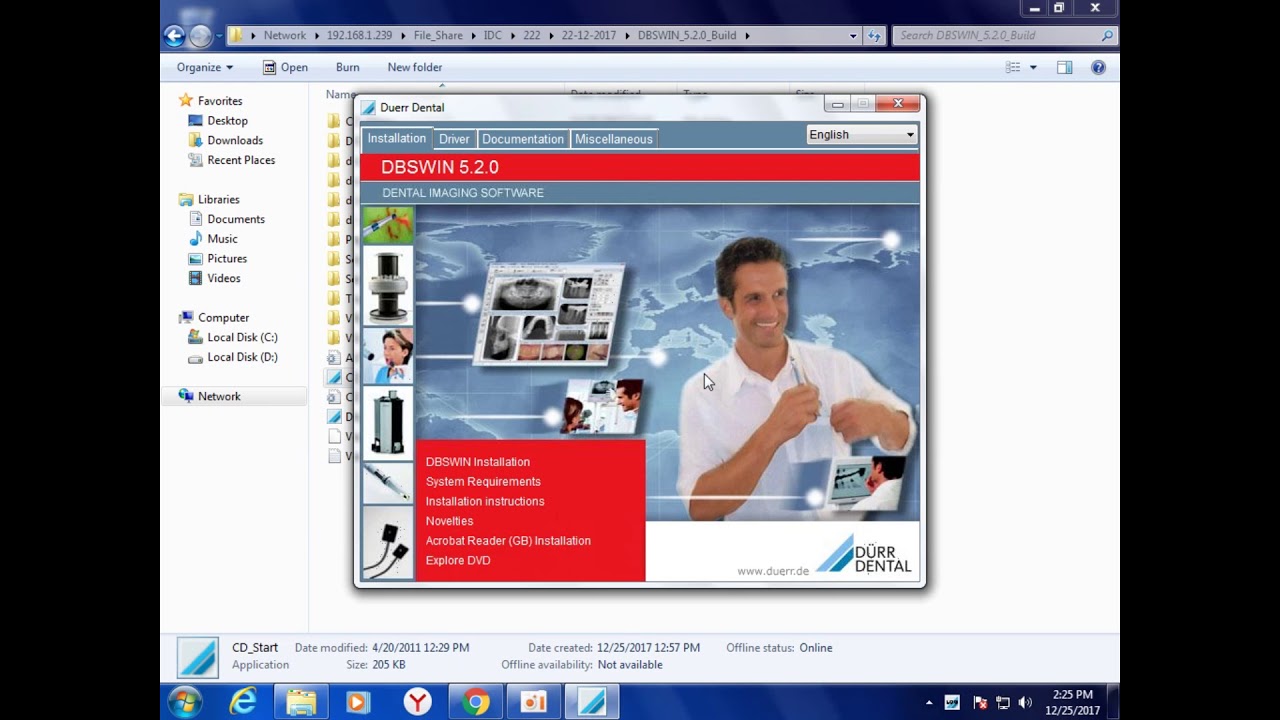Click the volume speaker tray icon
Viewport: 1280px width, 720px height.
tap(1025, 703)
